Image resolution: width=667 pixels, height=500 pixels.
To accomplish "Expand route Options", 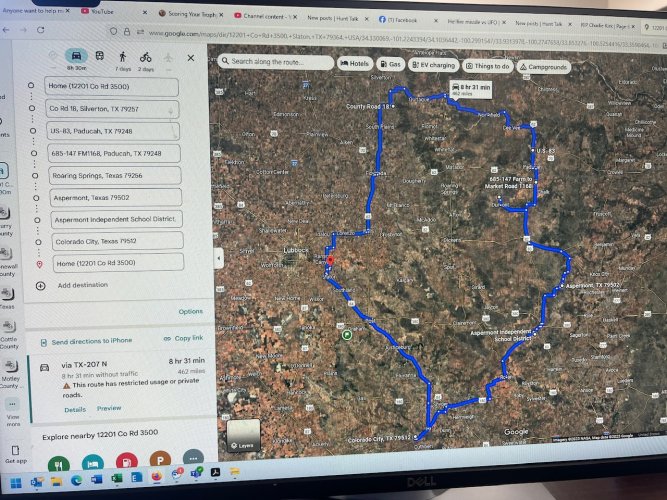I will coord(190,312).
